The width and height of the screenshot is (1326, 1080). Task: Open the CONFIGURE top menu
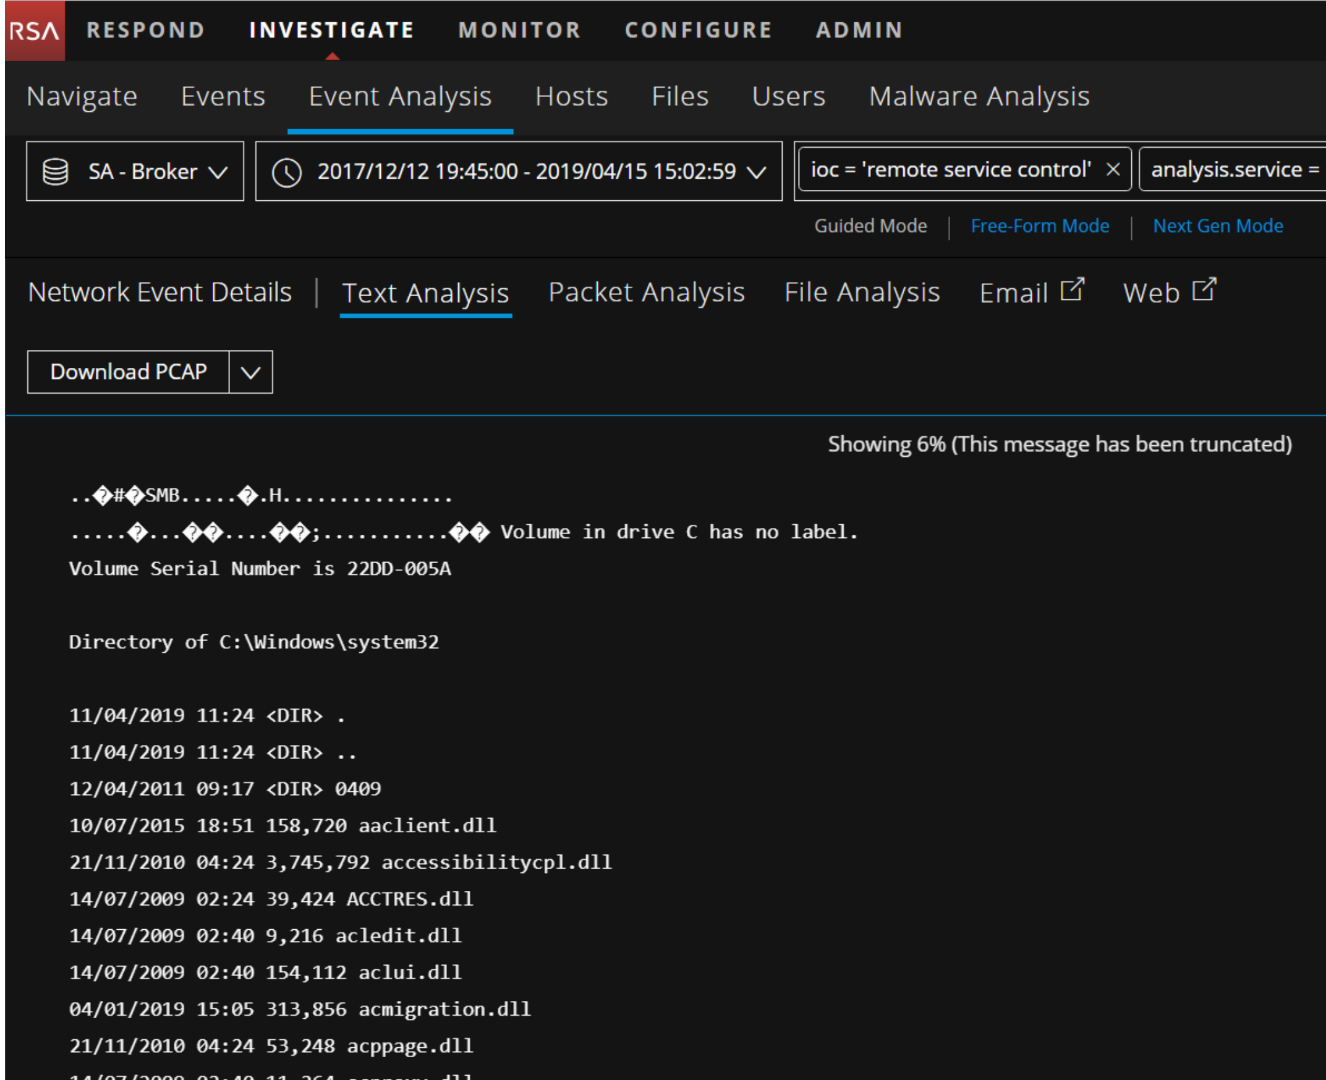pos(698,30)
